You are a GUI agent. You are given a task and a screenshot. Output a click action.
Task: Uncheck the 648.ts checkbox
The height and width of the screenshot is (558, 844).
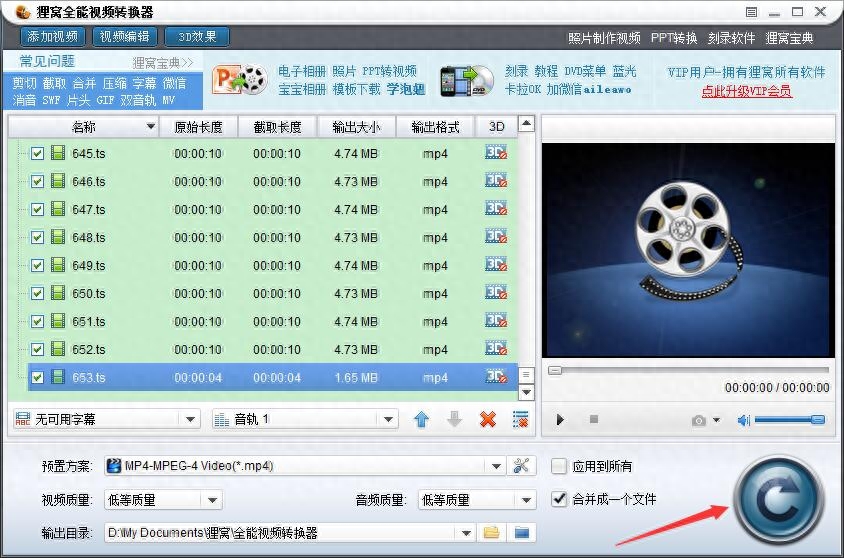(37, 237)
